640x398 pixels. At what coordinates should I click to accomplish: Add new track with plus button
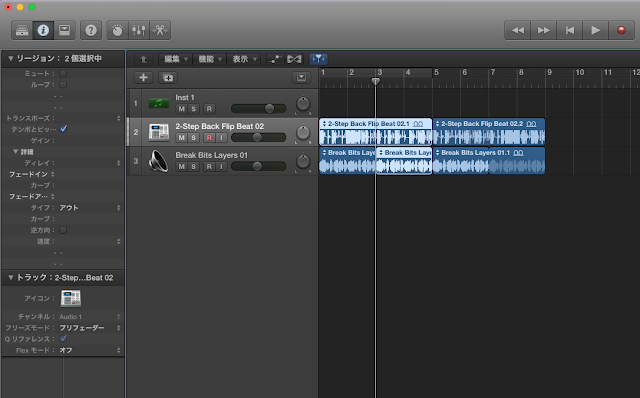click(x=143, y=78)
